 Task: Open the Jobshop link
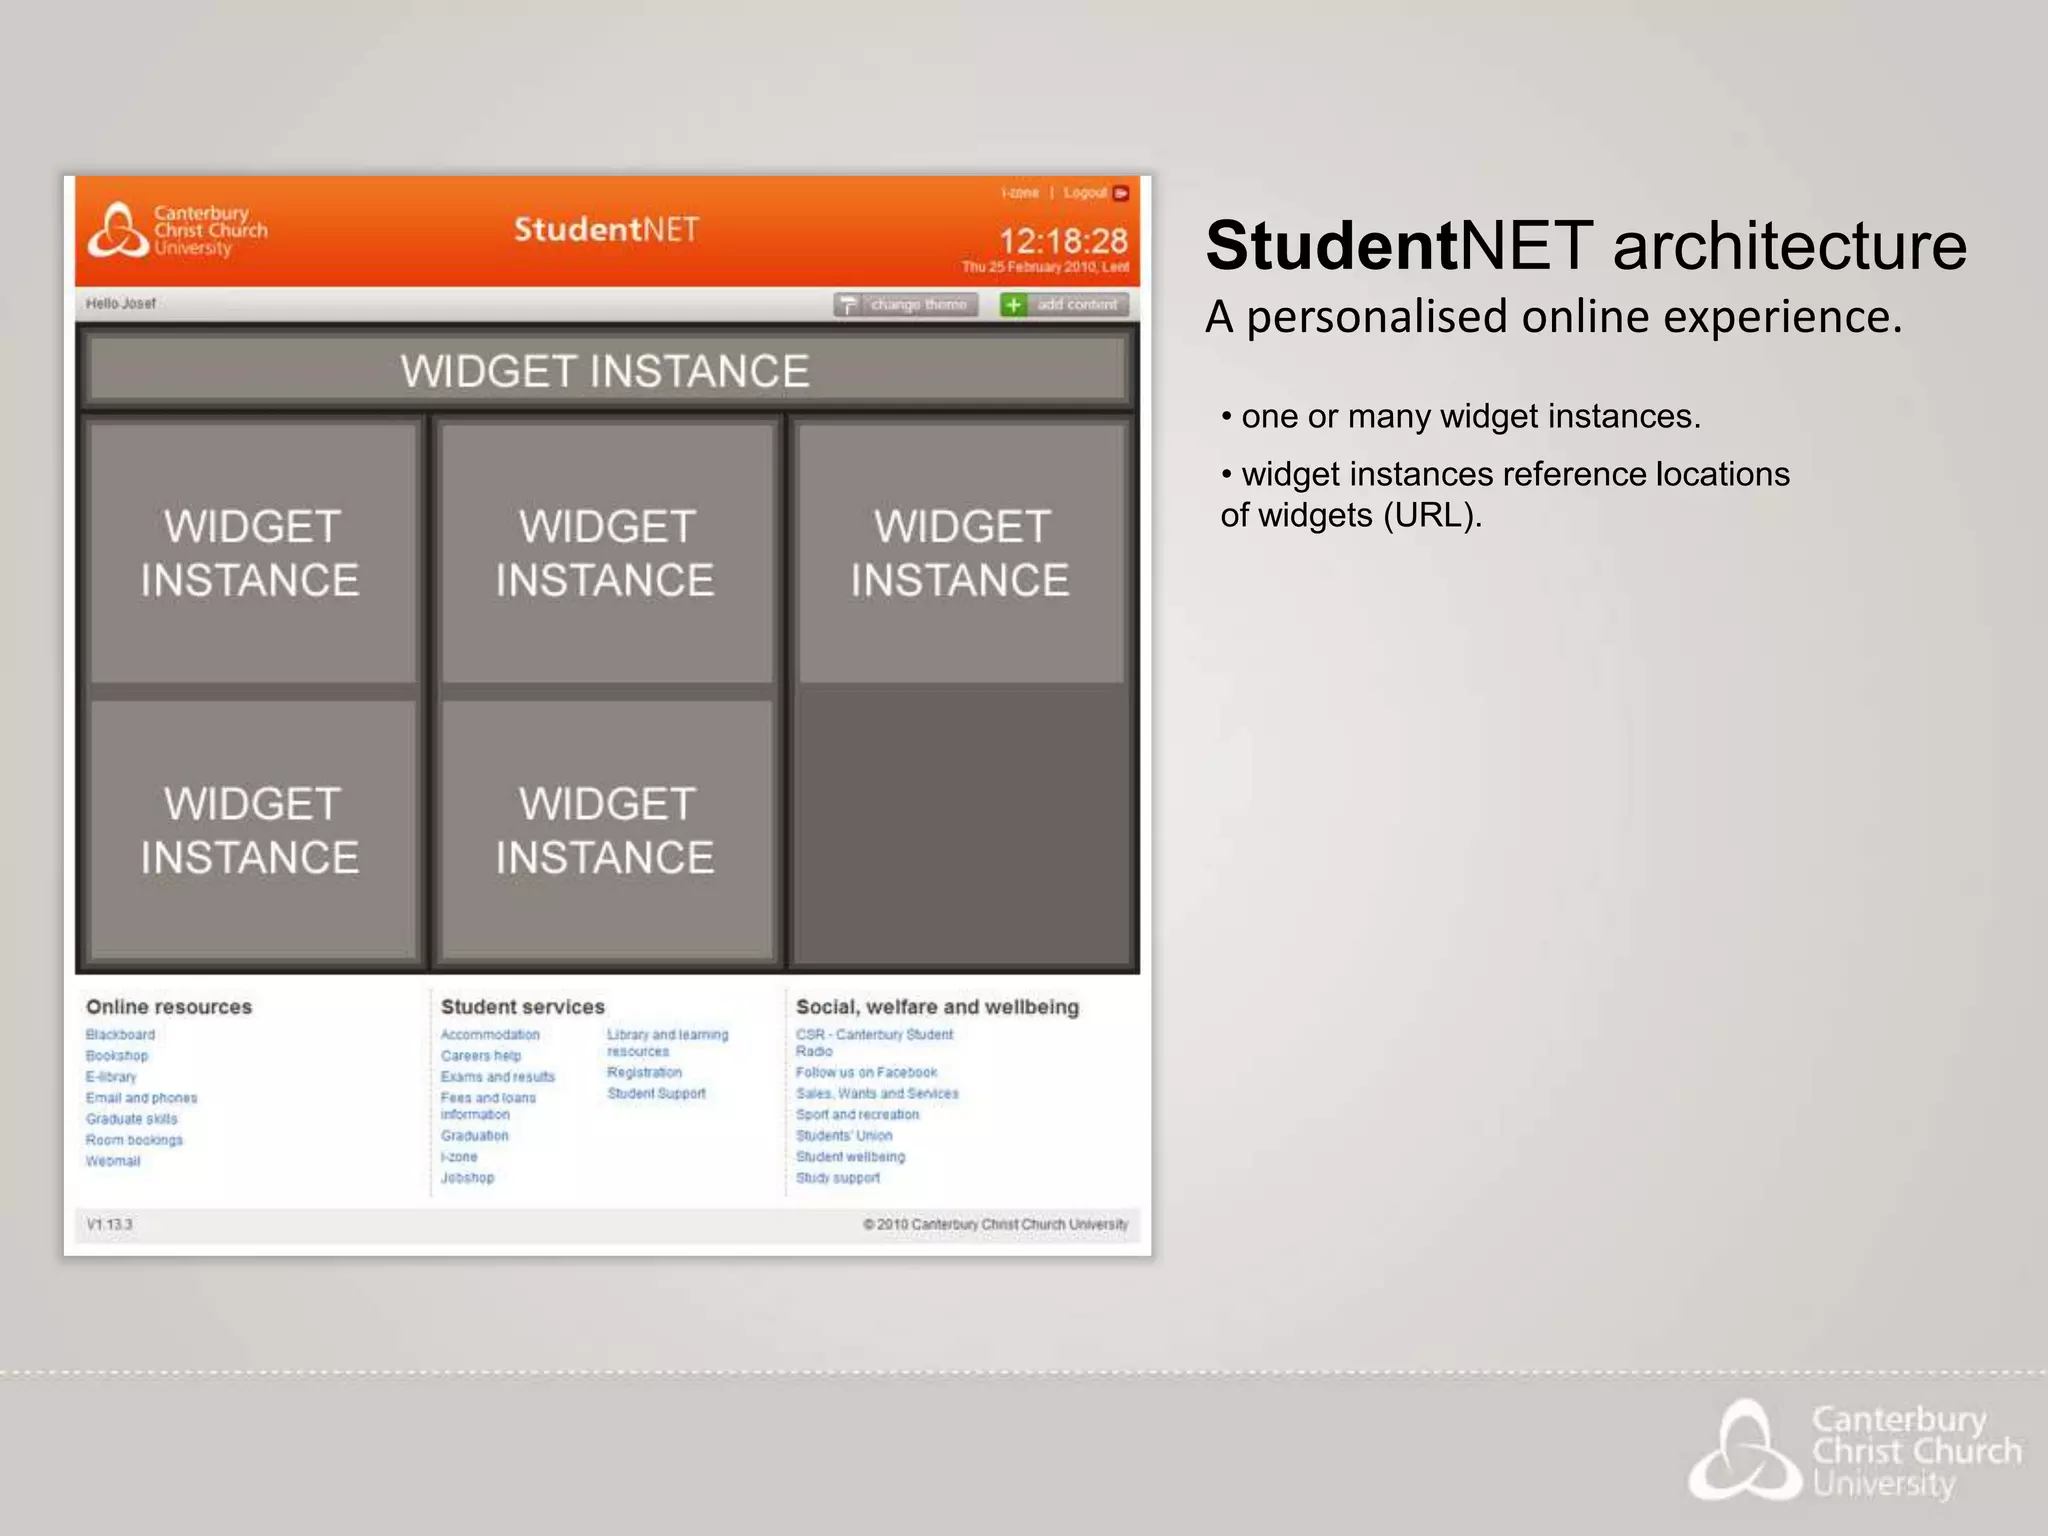coord(467,1178)
